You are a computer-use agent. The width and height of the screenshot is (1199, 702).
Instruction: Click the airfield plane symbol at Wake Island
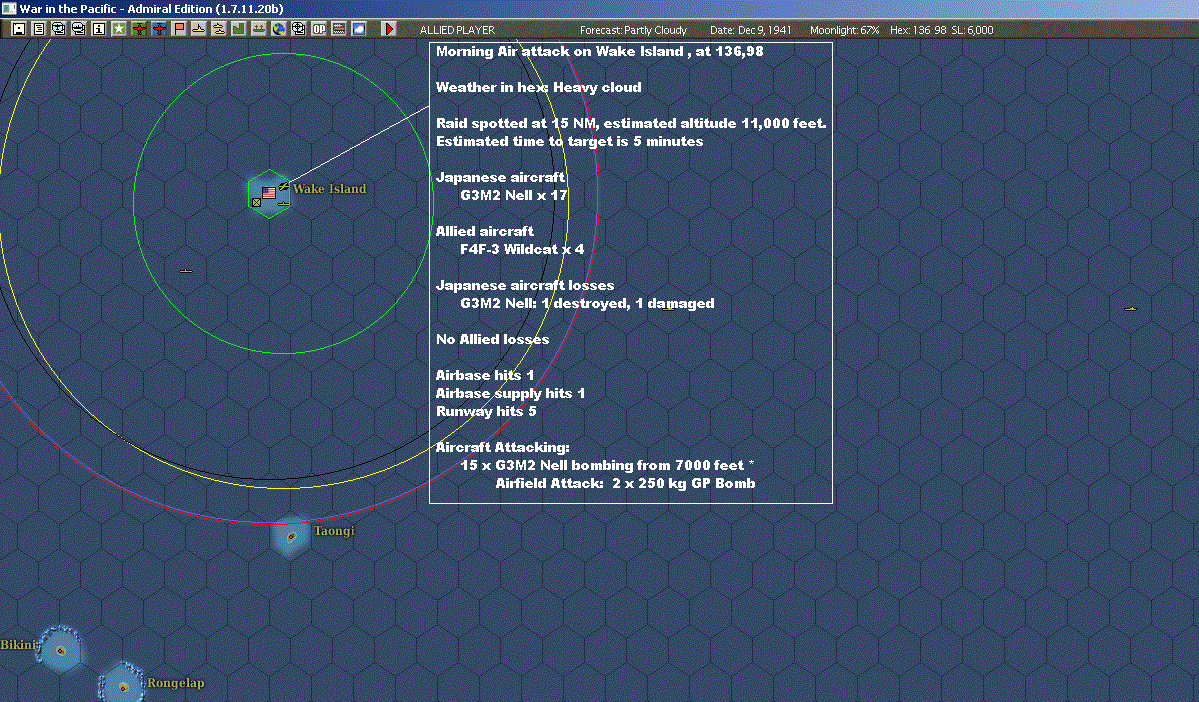click(x=284, y=186)
